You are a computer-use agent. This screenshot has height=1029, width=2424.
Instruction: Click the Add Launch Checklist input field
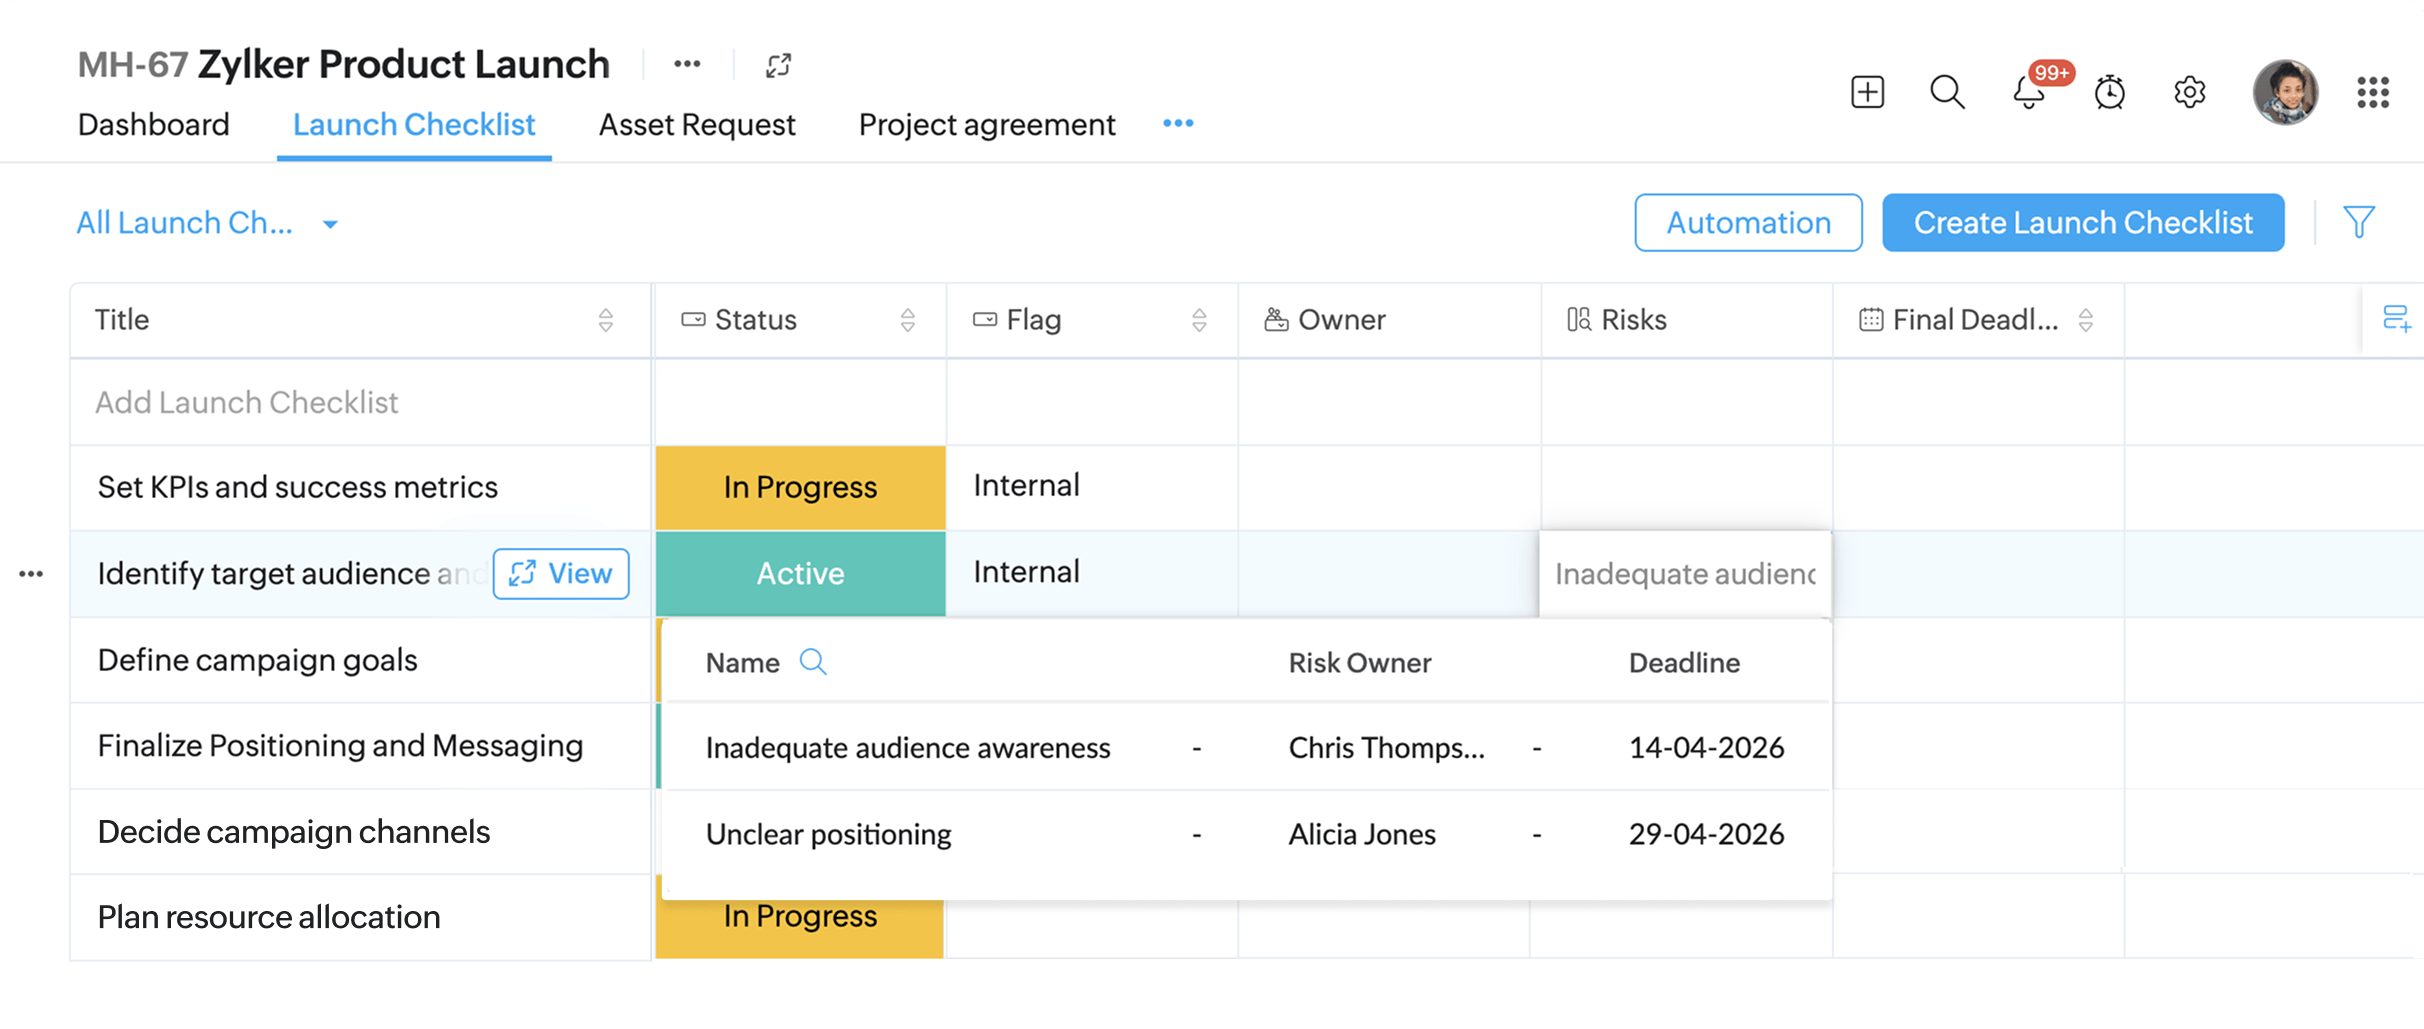coord(246,402)
